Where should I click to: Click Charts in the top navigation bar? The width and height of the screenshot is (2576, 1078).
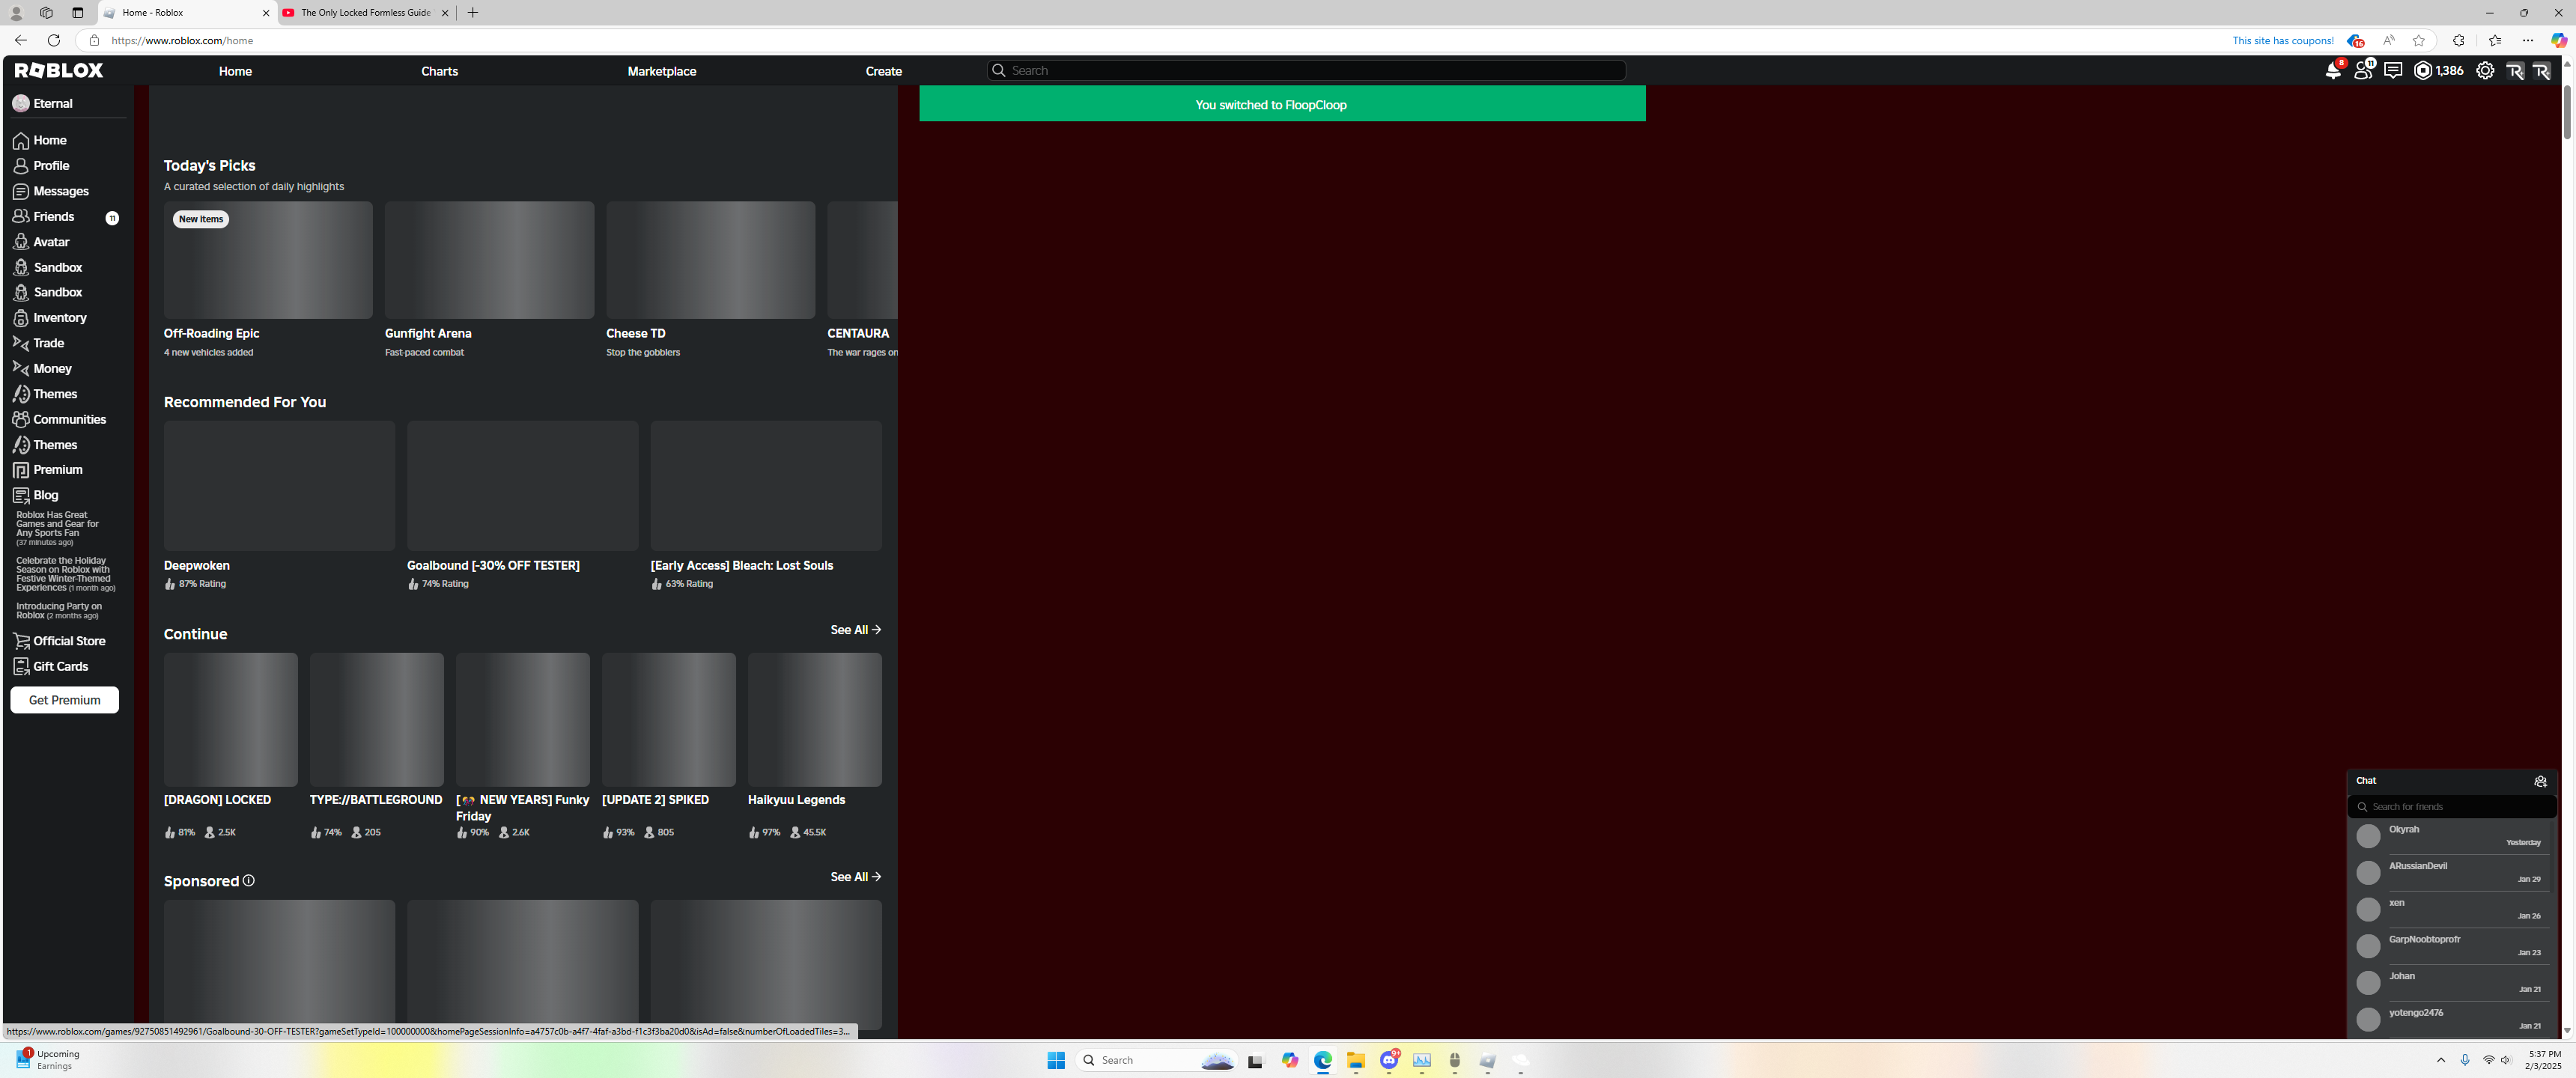coord(439,71)
